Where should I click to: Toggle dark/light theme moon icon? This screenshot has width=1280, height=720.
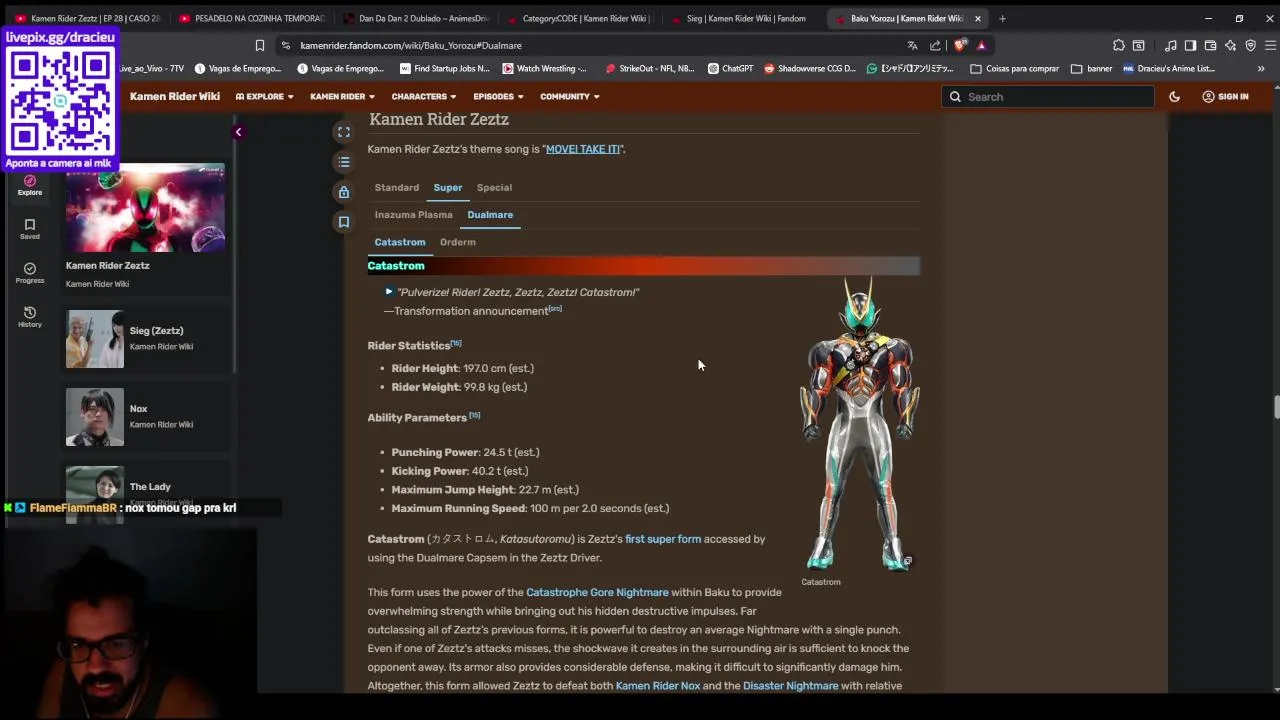point(1175,97)
